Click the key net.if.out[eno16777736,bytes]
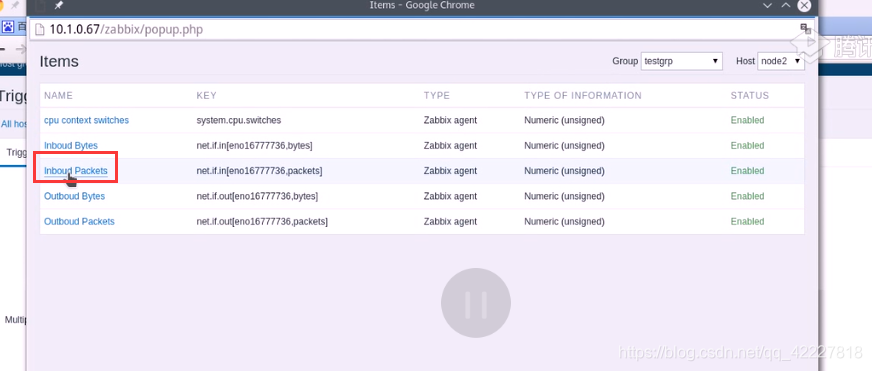The image size is (872, 371). [257, 196]
